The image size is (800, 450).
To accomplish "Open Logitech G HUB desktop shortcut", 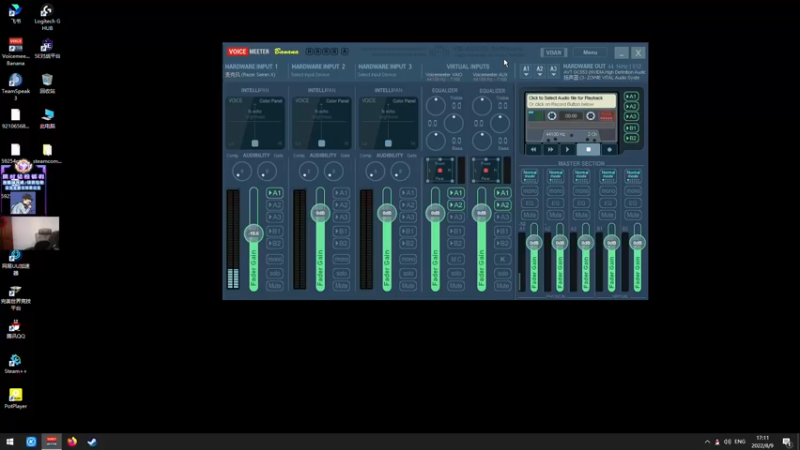I will pyautogui.click(x=47, y=17).
